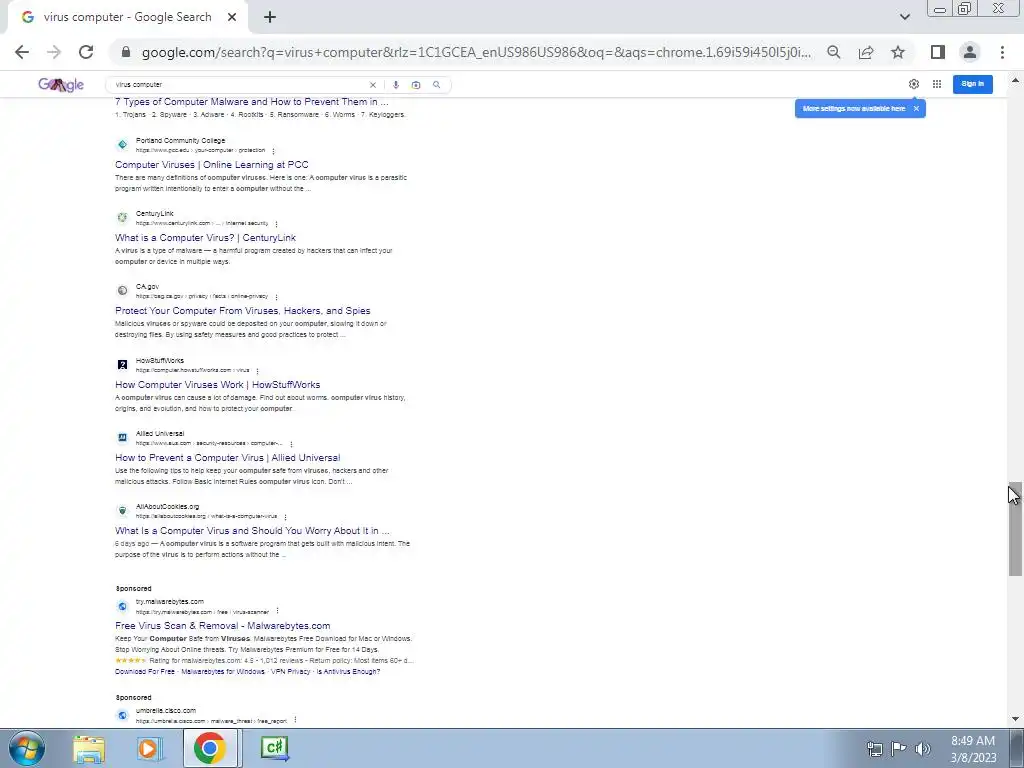Click in the virus computer search field
This screenshot has width=1024, height=768.
click(238, 85)
